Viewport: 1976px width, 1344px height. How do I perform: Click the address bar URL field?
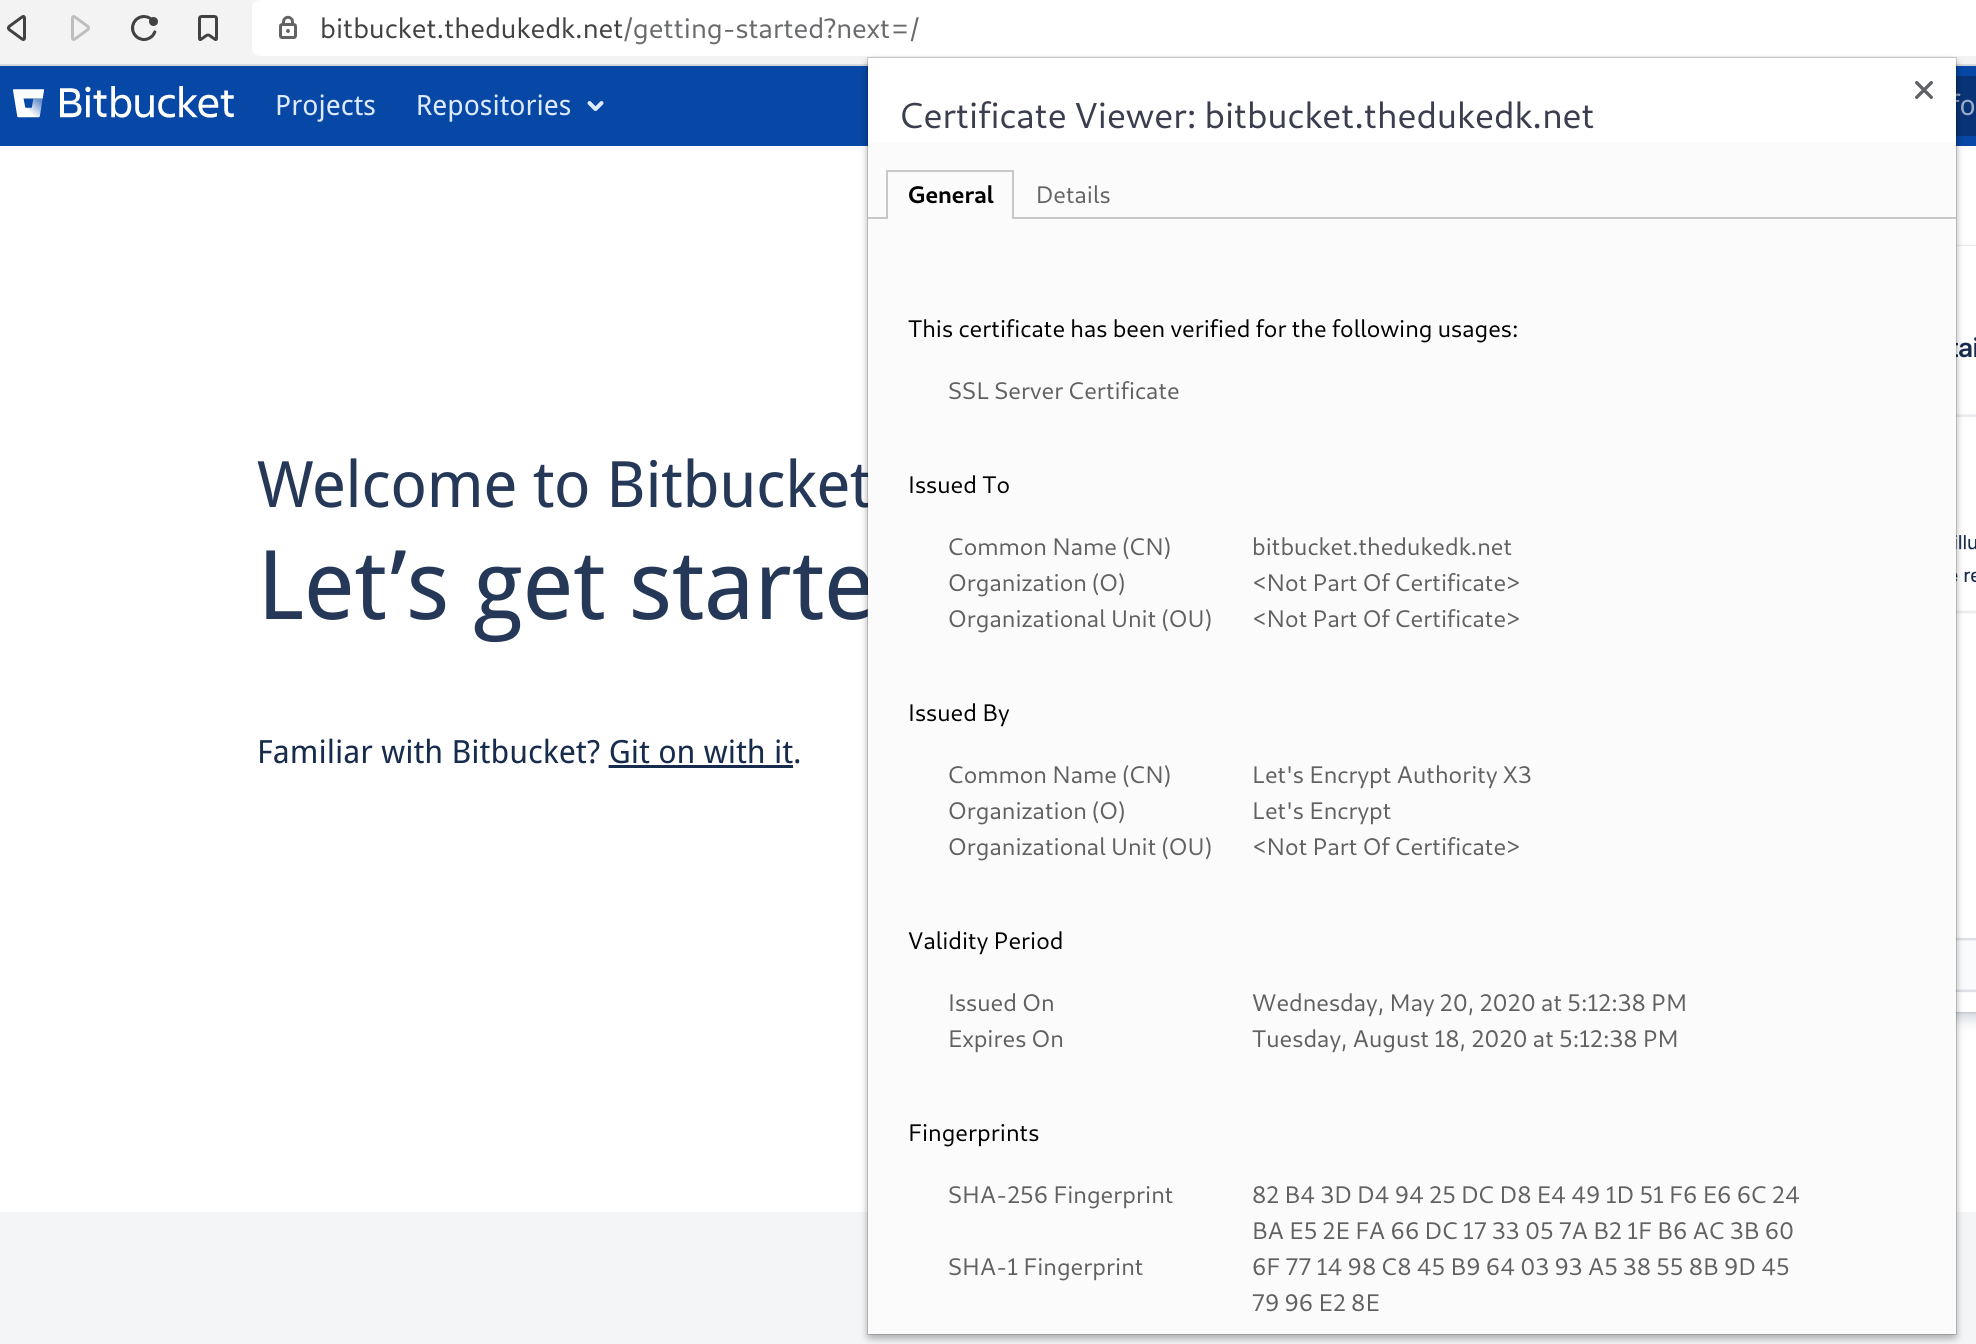(620, 28)
